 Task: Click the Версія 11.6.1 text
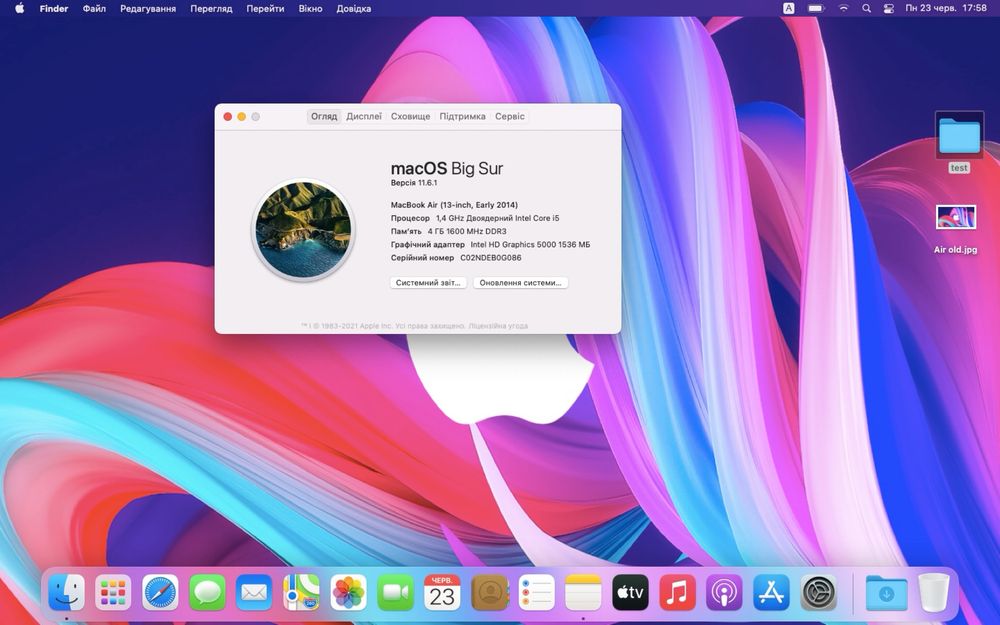[414, 182]
